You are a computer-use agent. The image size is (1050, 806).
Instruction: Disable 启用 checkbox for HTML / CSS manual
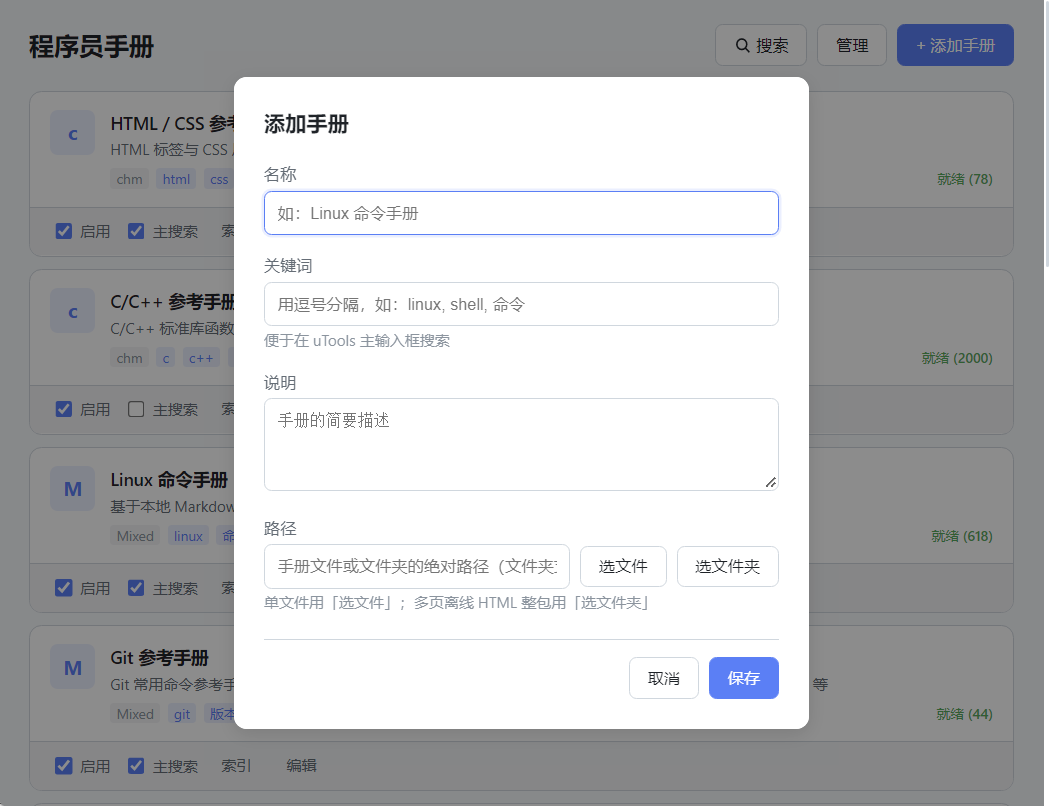pyautogui.click(x=64, y=231)
